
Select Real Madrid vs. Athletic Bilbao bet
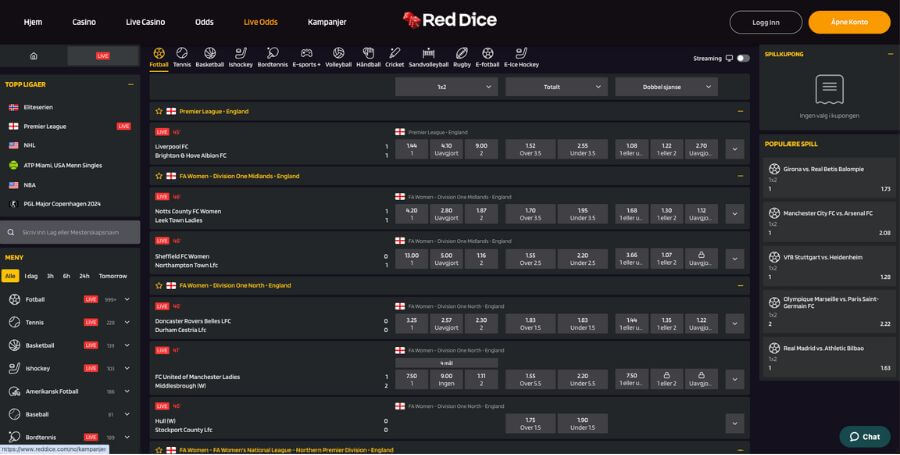pyautogui.click(x=829, y=357)
